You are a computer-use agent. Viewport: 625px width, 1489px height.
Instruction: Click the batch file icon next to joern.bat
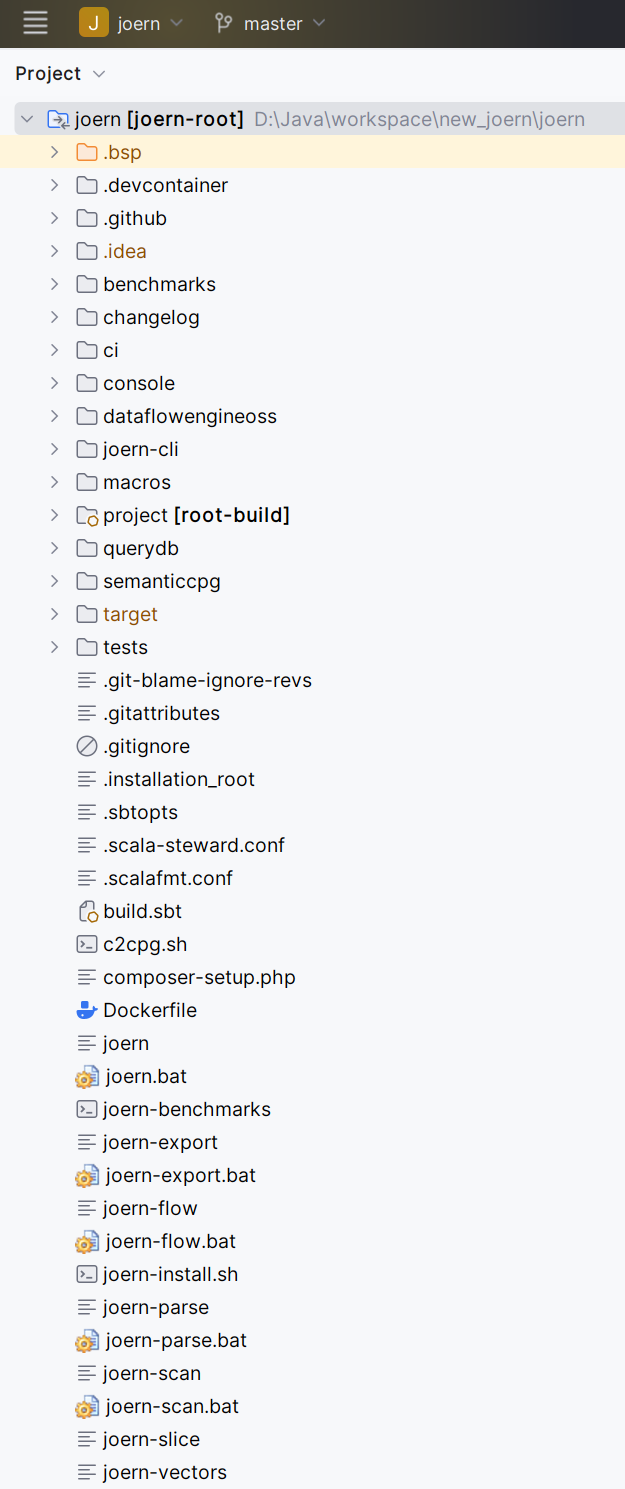(87, 1076)
